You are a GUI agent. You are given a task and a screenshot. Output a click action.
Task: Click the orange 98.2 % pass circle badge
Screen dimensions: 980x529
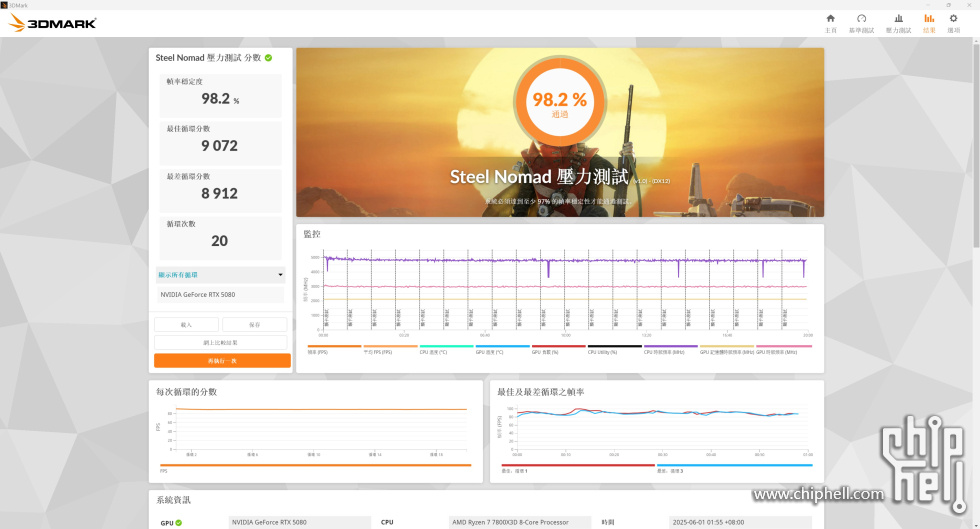(560, 101)
